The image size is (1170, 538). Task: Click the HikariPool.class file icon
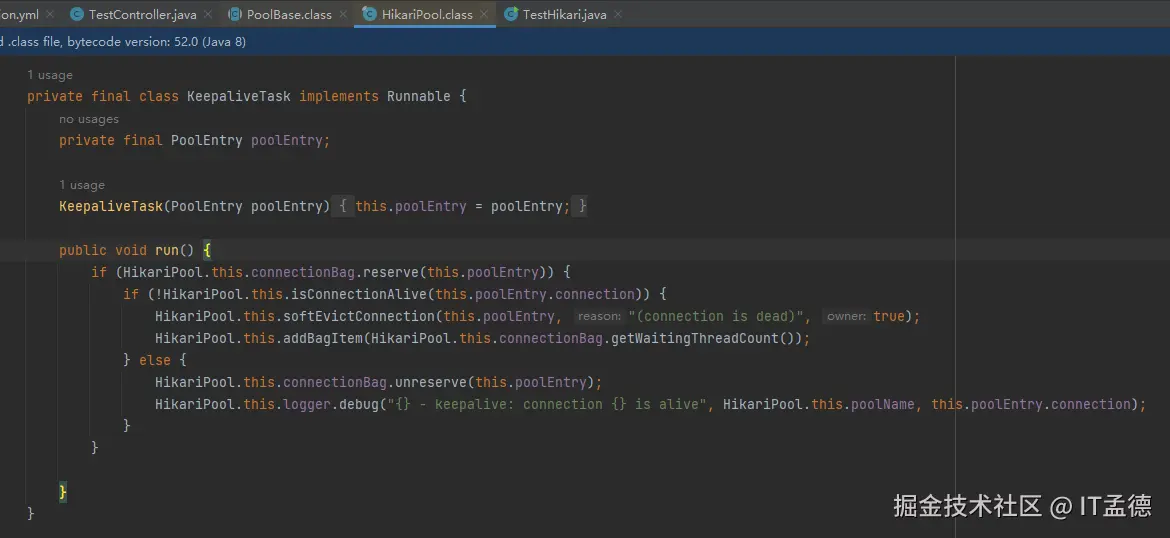point(369,14)
